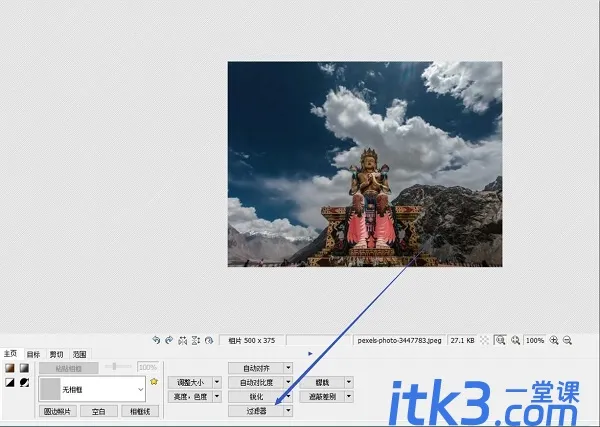
Task: Click the frame opacity slider
Action: [x=117, y=367]
